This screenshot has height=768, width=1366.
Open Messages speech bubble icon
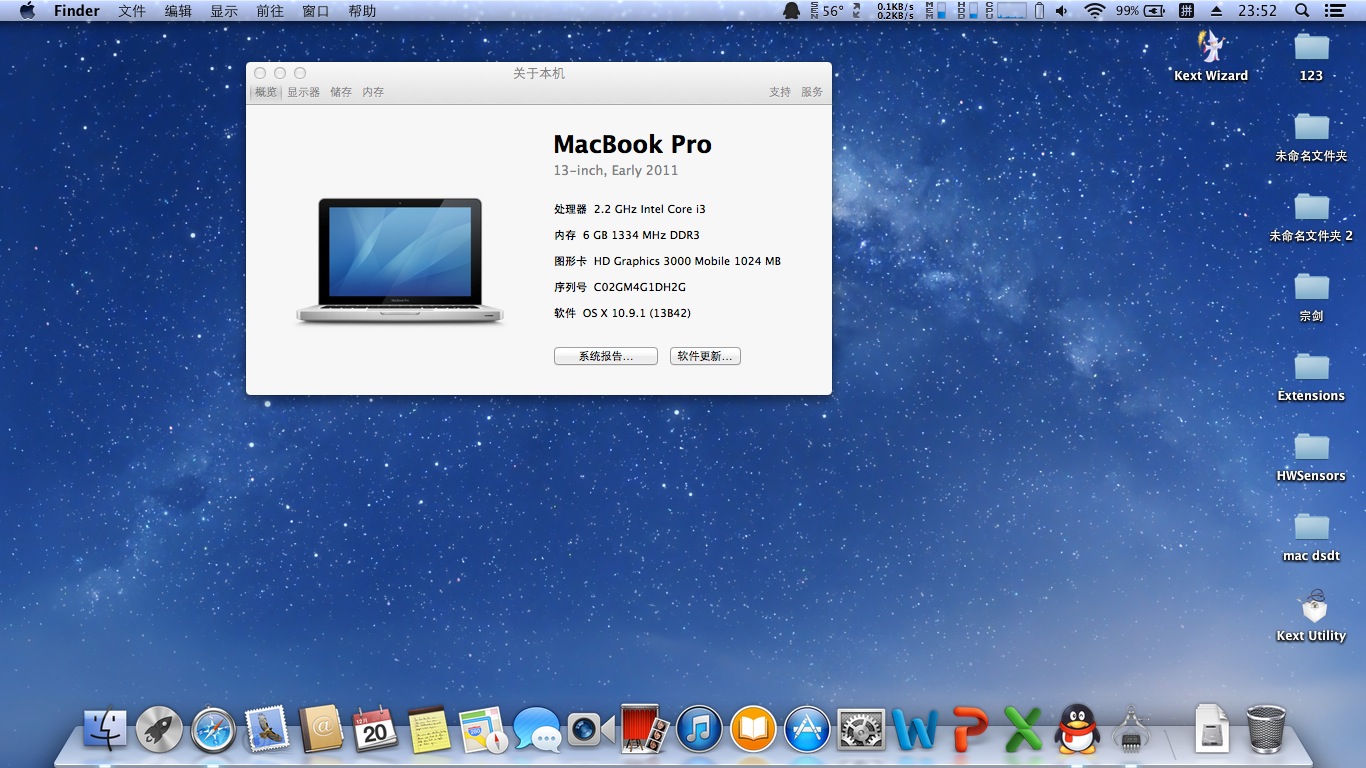[538, 729]
